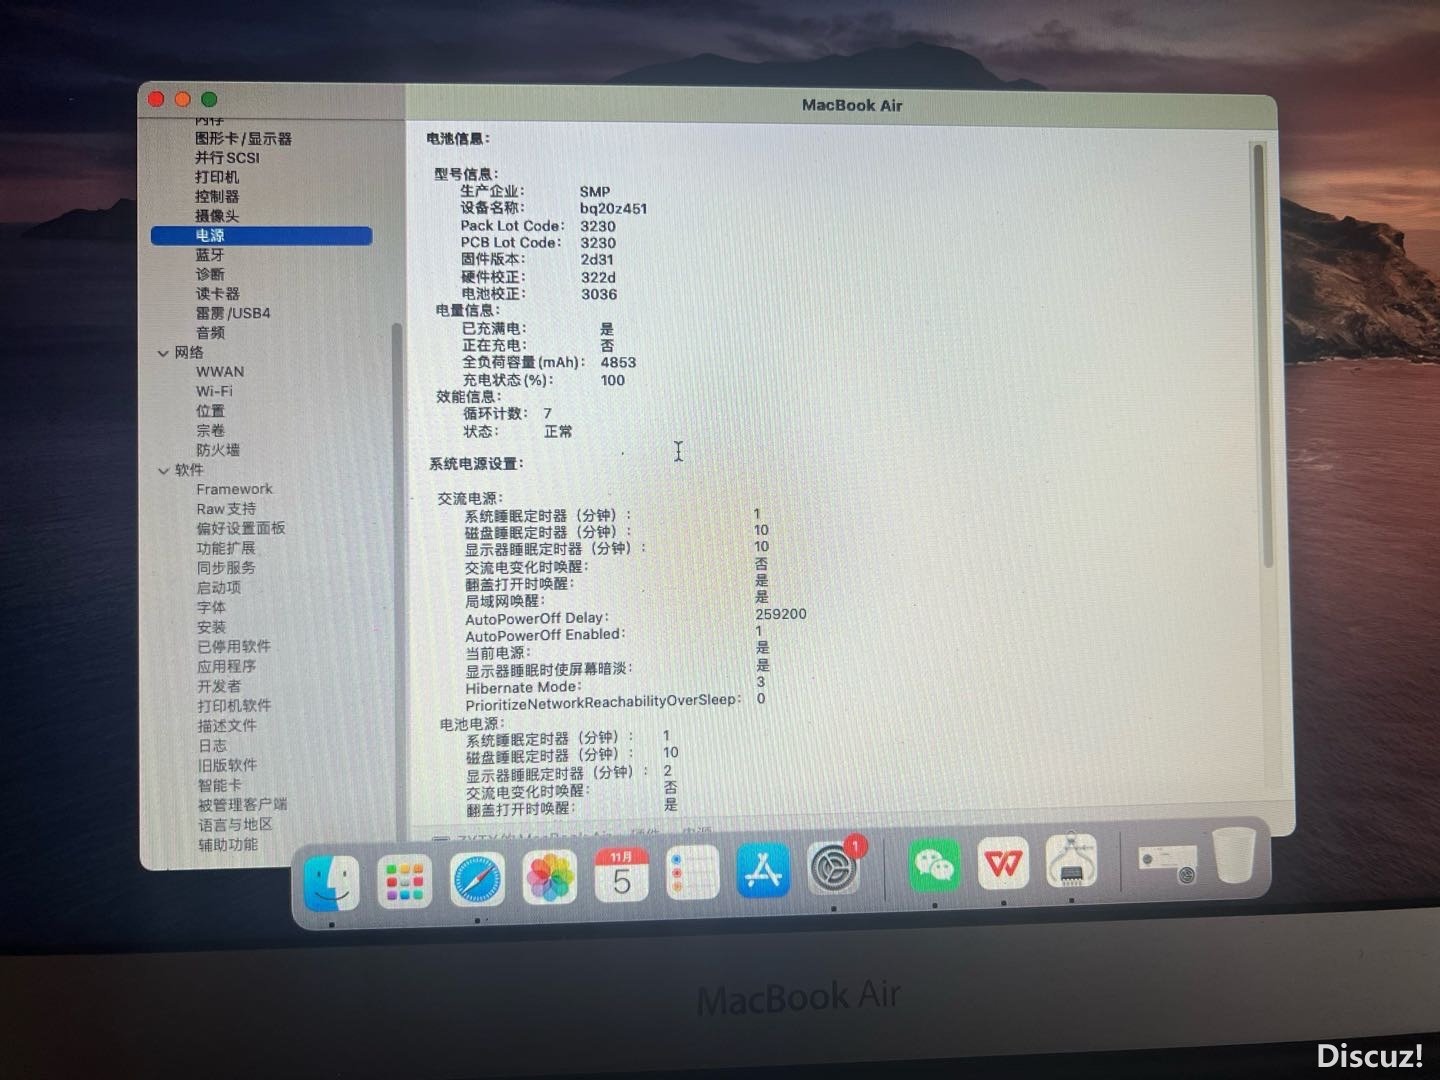Select WWAN under 网络
The image size is (1440, 1080).
coord(220,371)
